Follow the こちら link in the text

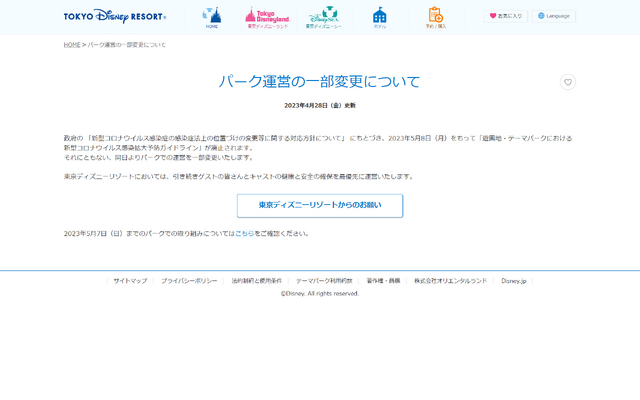coord(244,233)
